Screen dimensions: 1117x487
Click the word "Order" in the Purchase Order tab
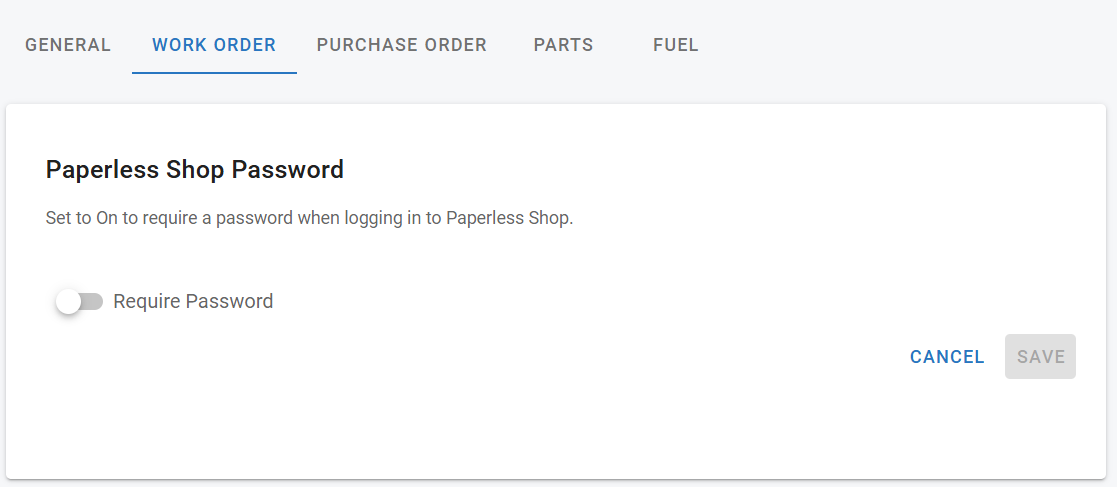tap(452, 45)
